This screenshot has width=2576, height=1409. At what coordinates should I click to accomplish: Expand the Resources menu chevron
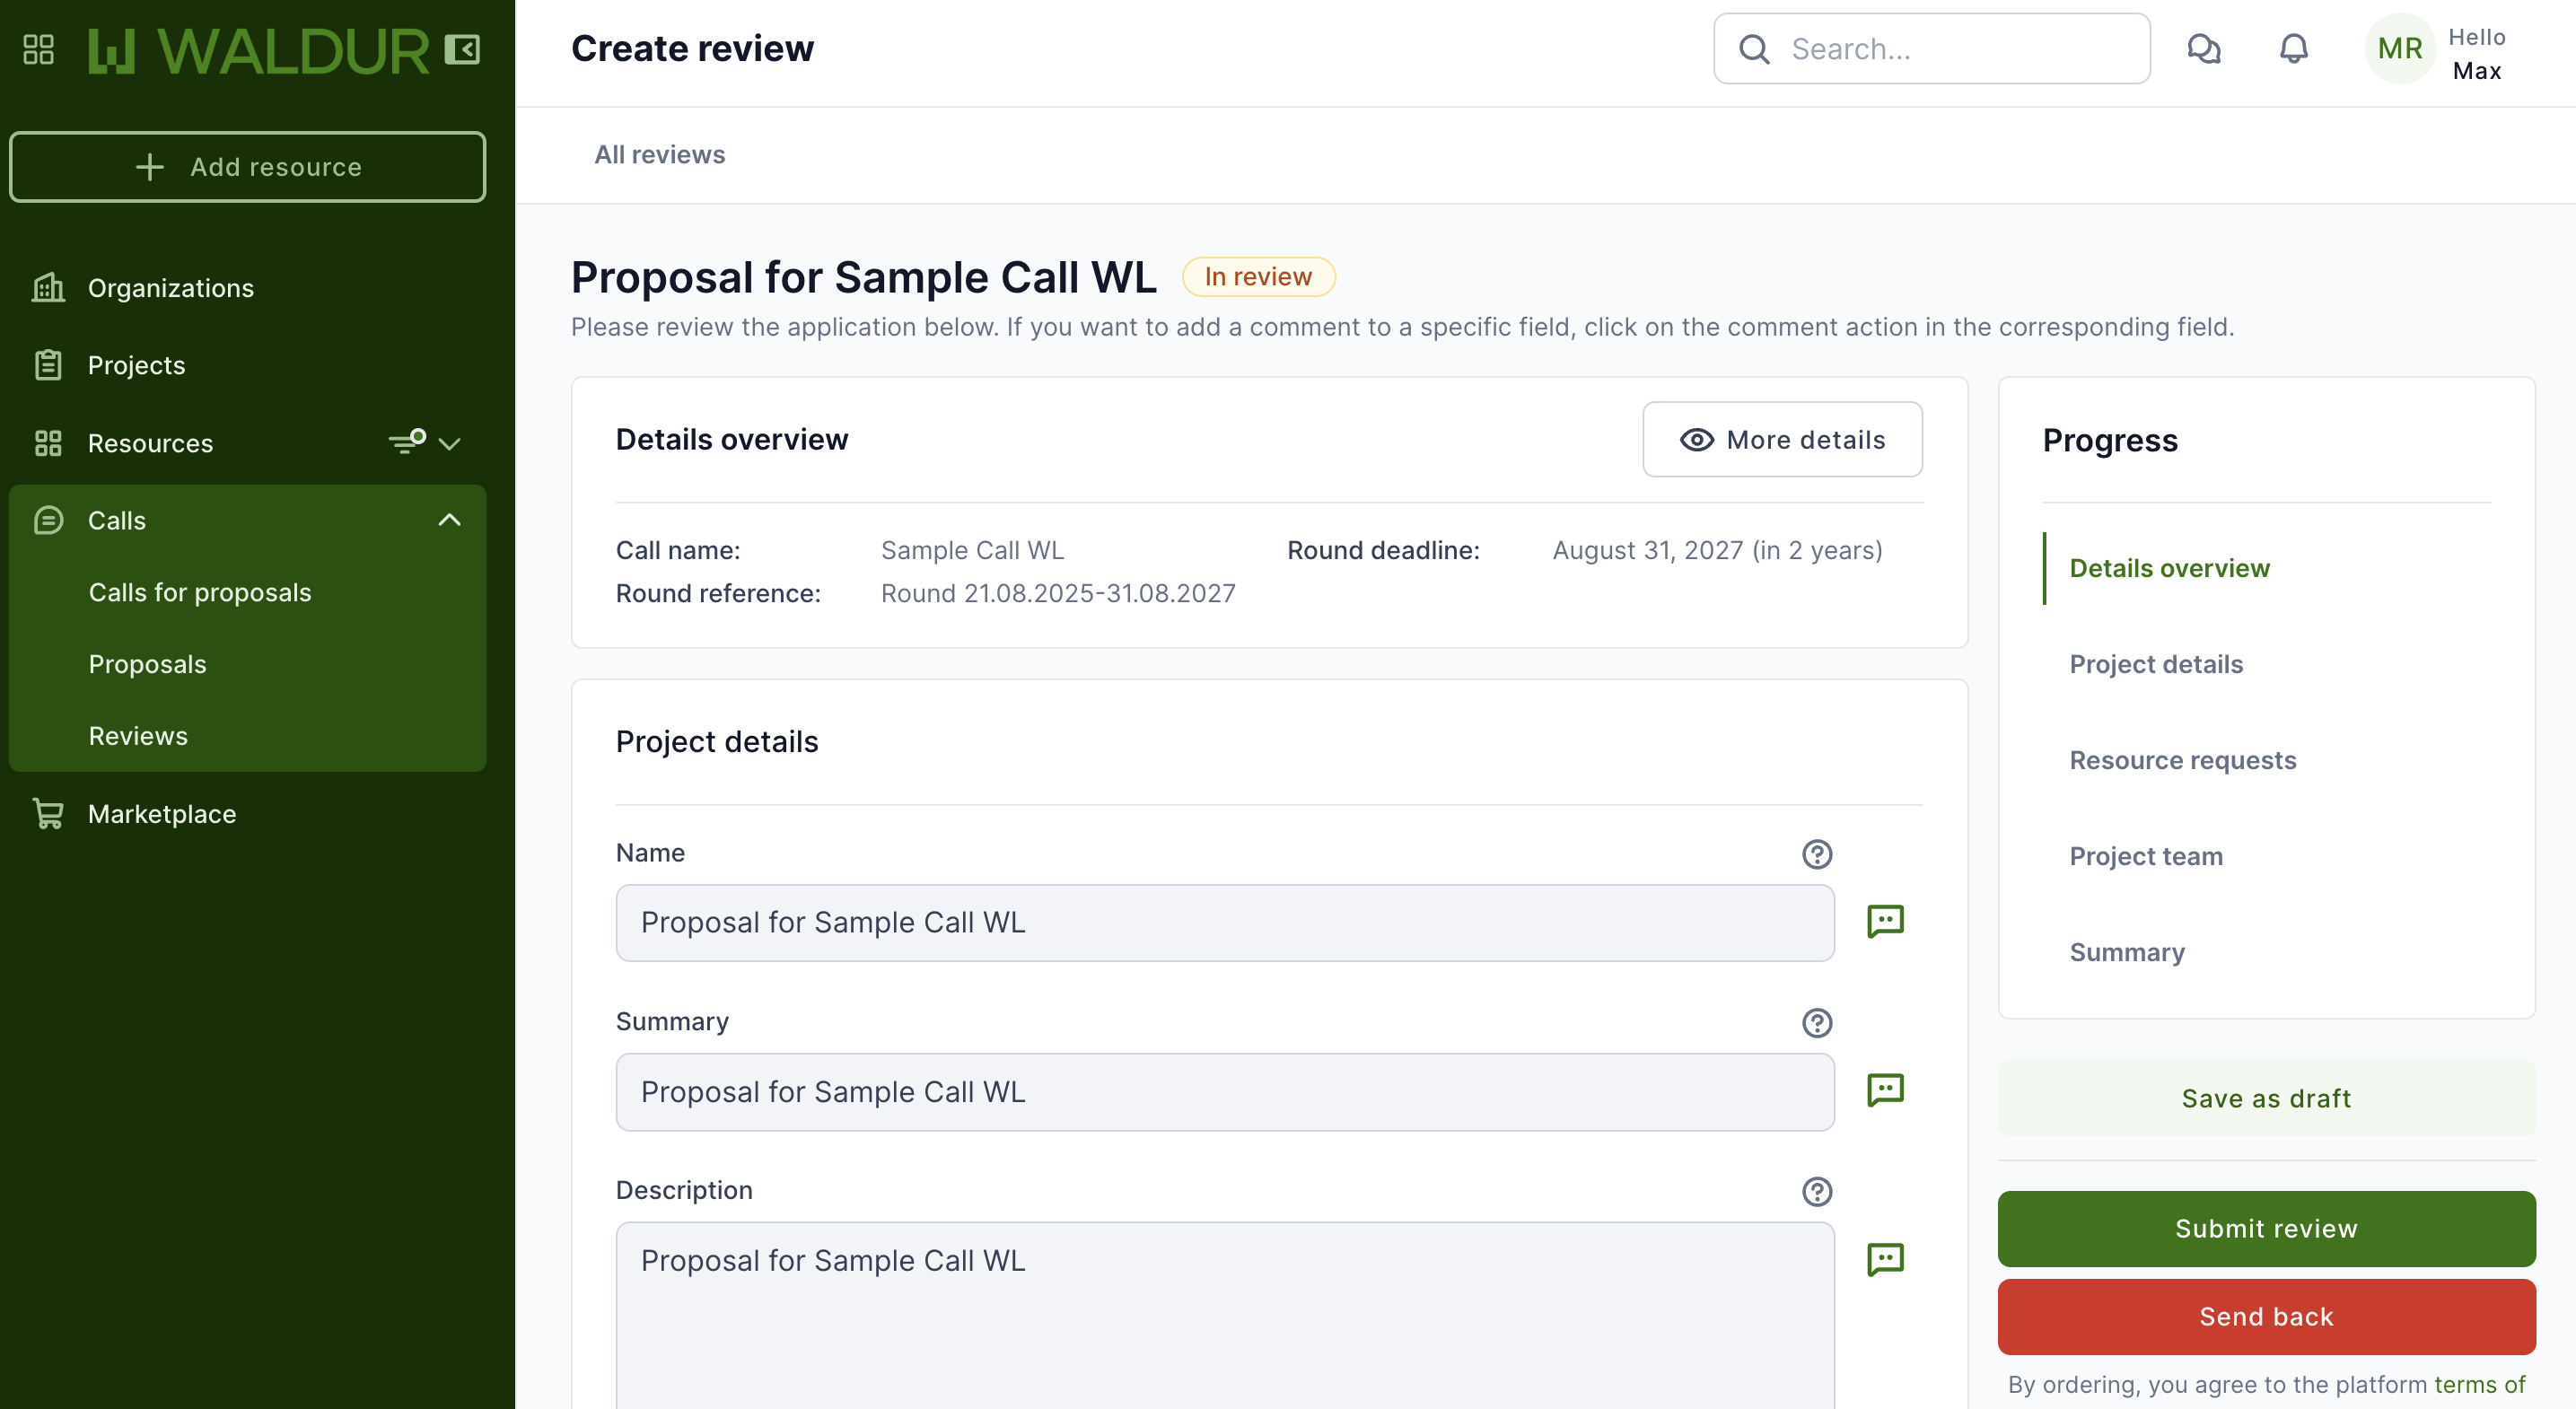[450, 443]
